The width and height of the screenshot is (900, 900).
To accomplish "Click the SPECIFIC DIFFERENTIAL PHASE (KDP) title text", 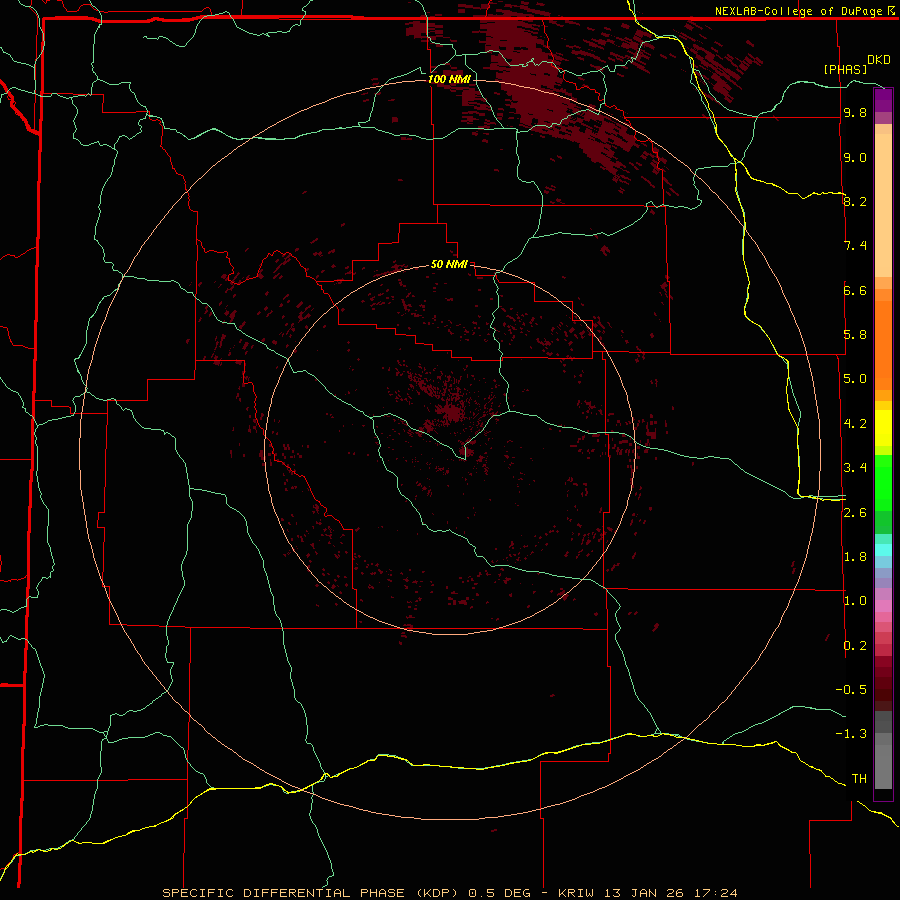I will [x=310, y=893].
